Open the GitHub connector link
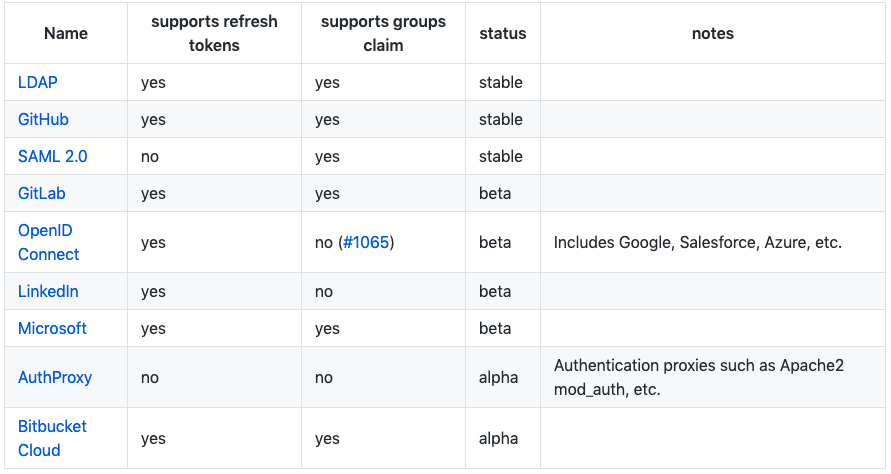 pos(43,119)
